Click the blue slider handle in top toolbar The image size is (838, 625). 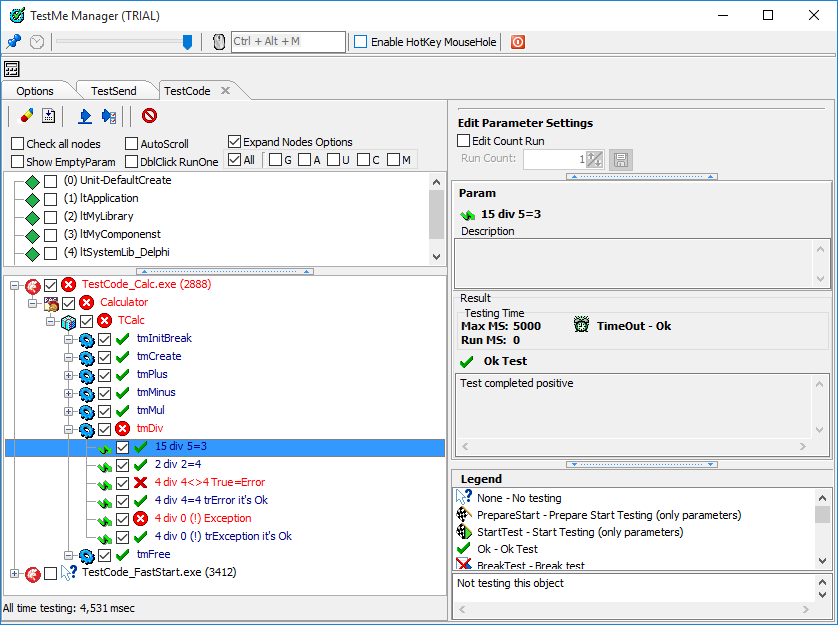(187, 42)
